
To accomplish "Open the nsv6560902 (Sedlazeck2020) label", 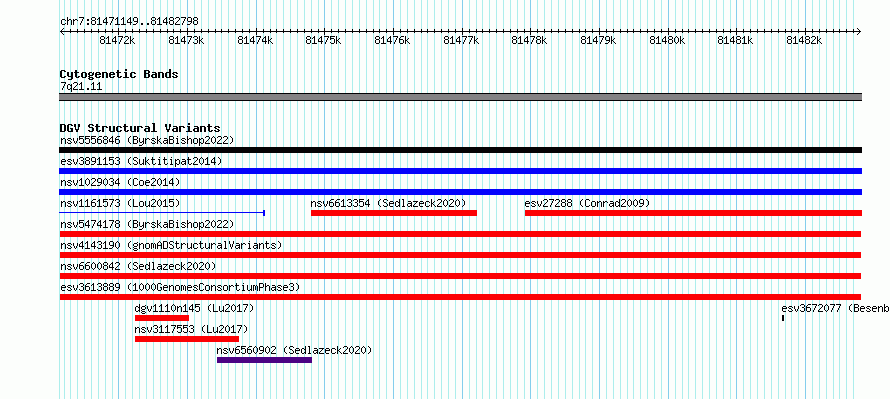I will 295,350.
